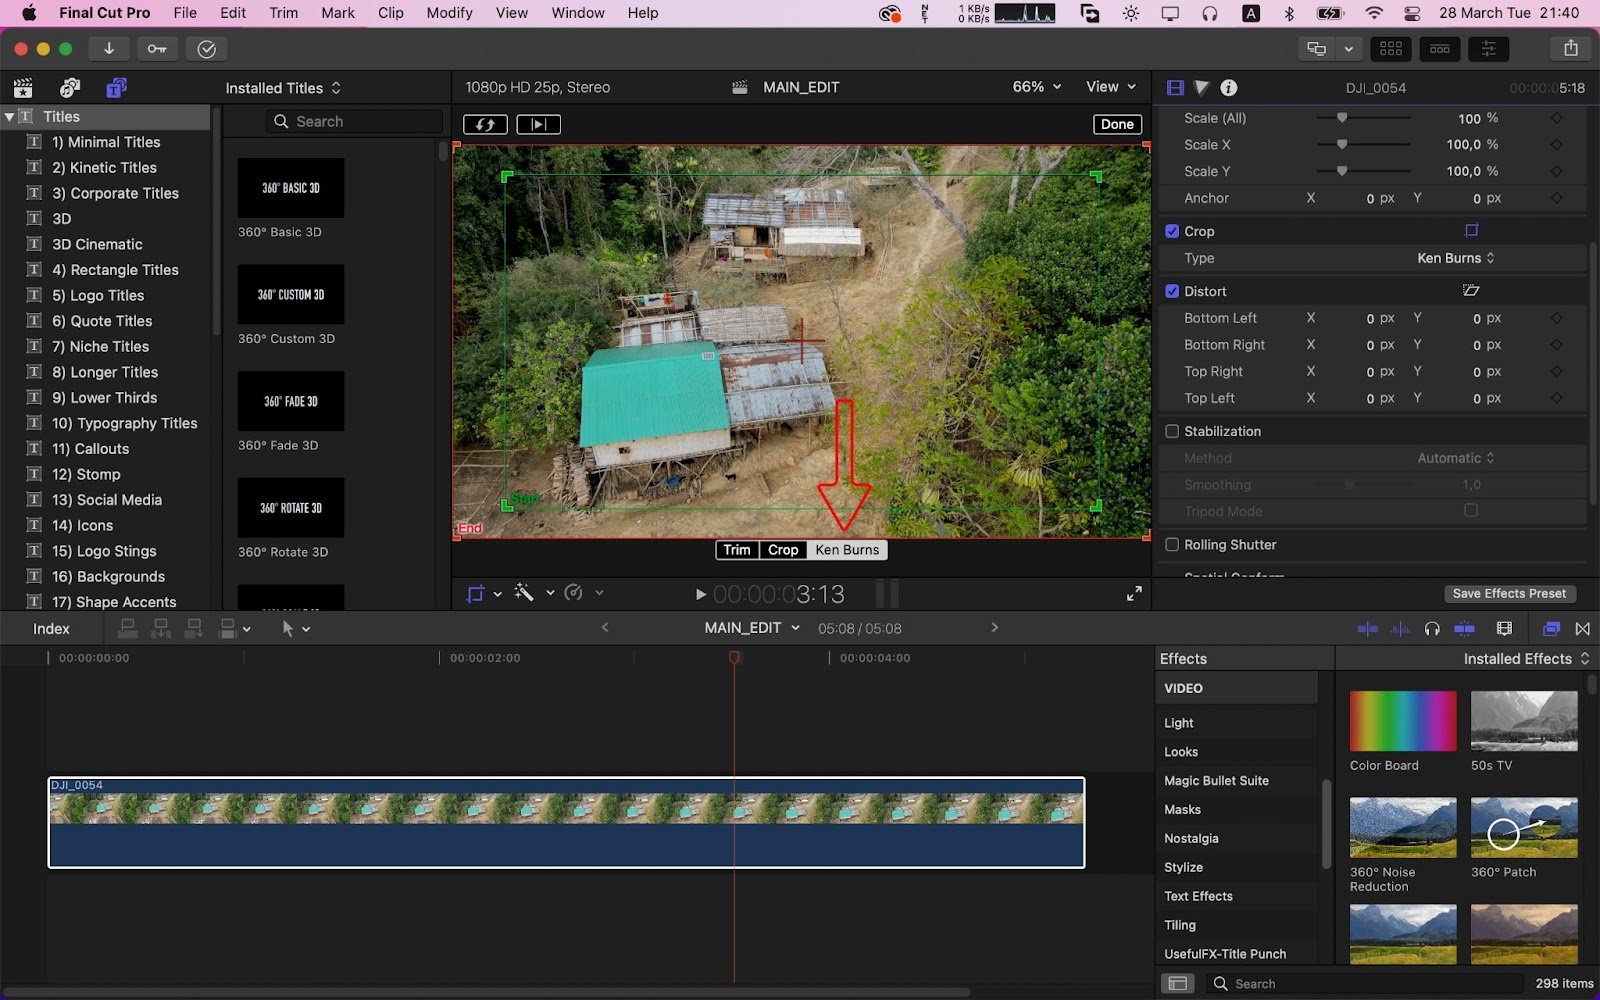Click the Done button in viewer
The image size is (1600, 1000).
(x=1117, y=124)
